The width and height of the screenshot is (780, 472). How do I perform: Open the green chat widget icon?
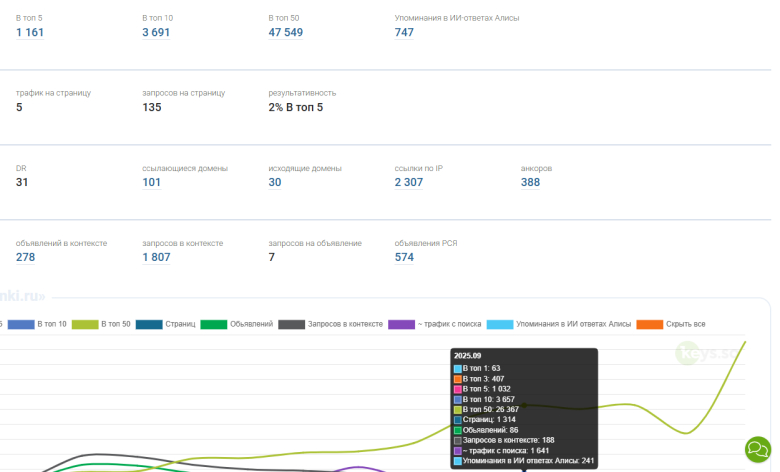[758, 448]
